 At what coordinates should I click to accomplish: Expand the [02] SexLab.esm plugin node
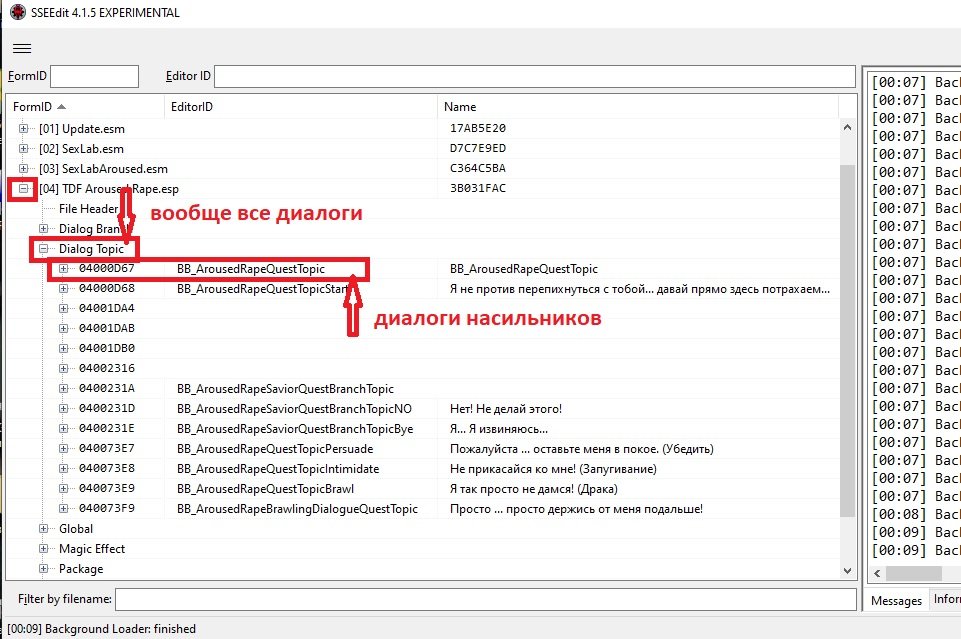click(x=24, y=149)
